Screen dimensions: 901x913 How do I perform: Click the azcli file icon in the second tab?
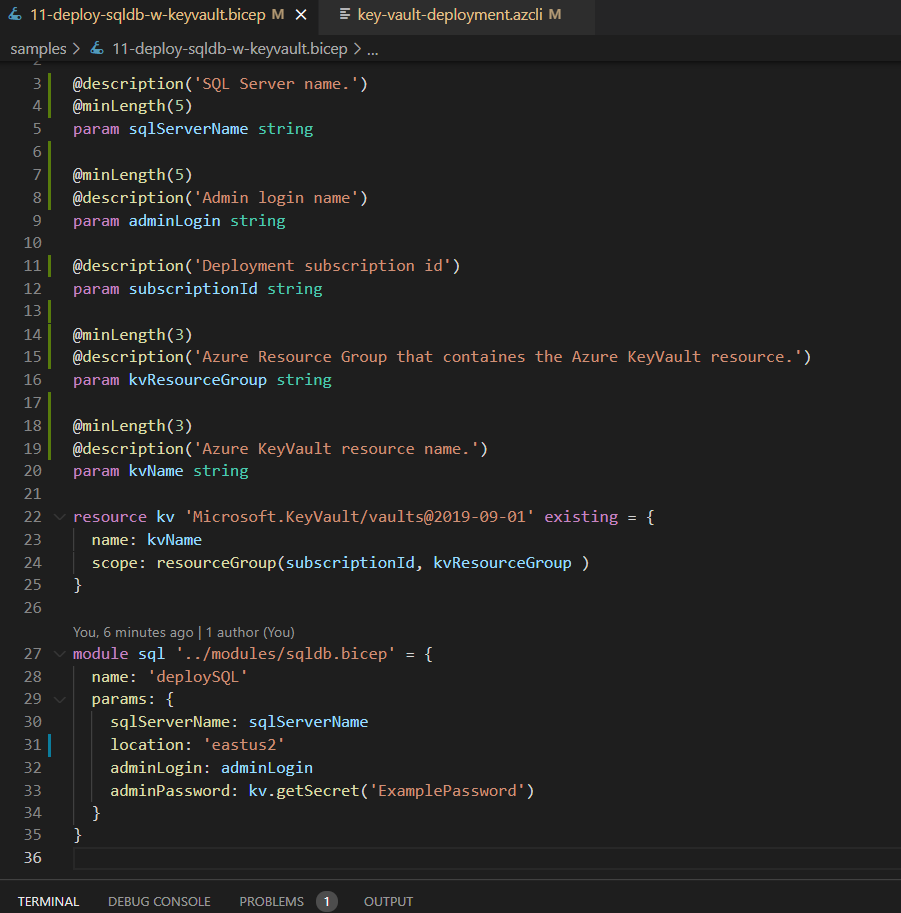tap(345, 15)
